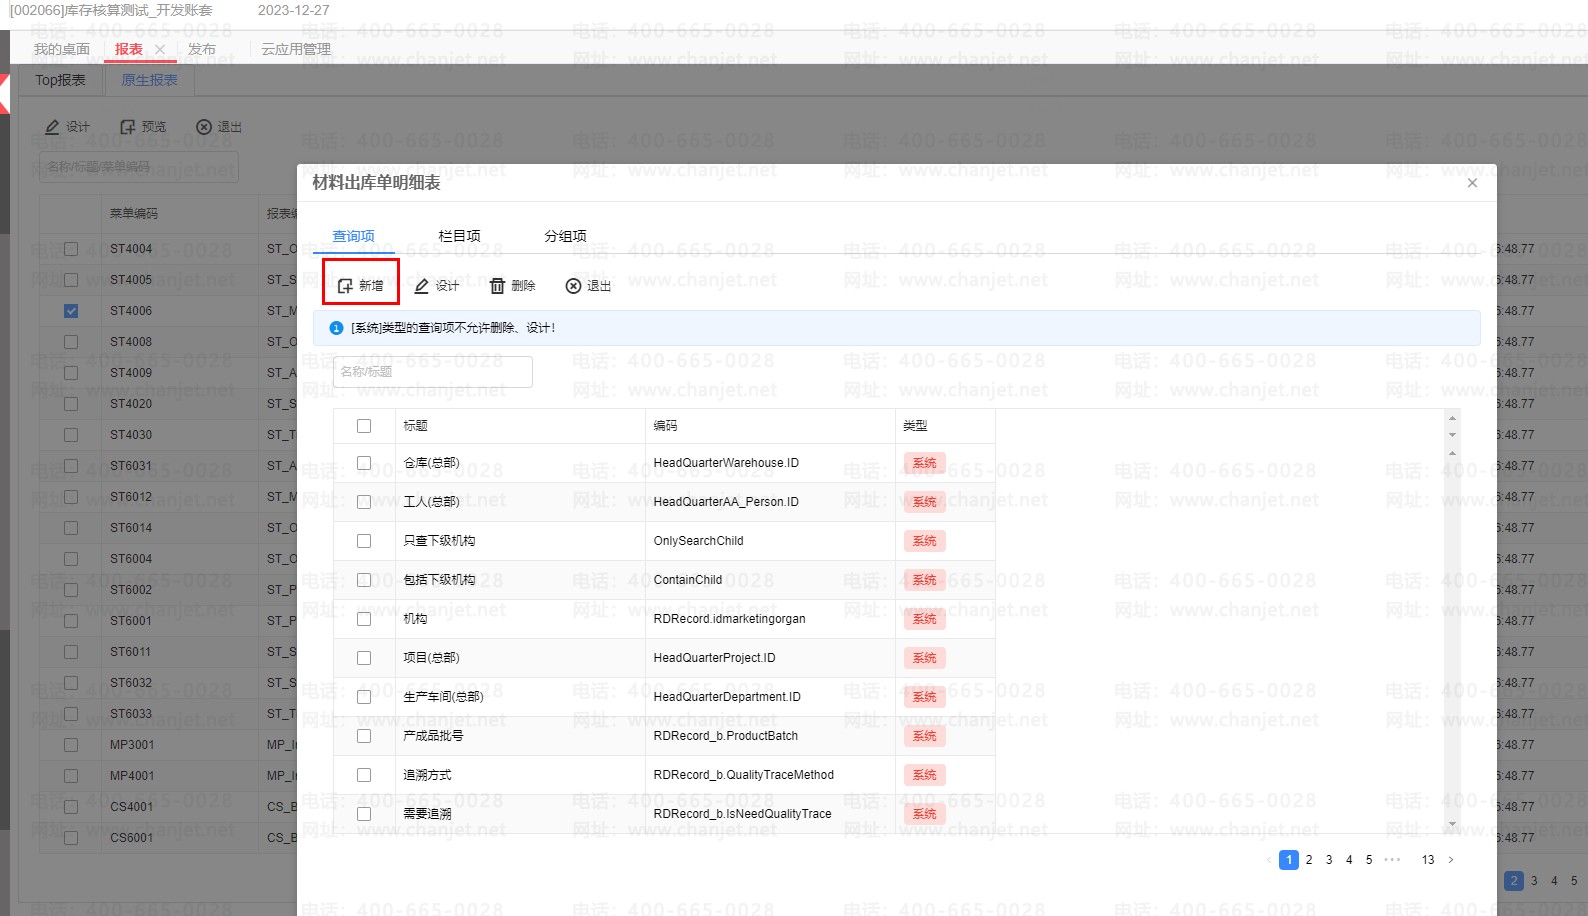This screenshot has width=1588, height=916.
Task: Toggle the select-all checkbox in 标题 header
Action: click(364, 426)
